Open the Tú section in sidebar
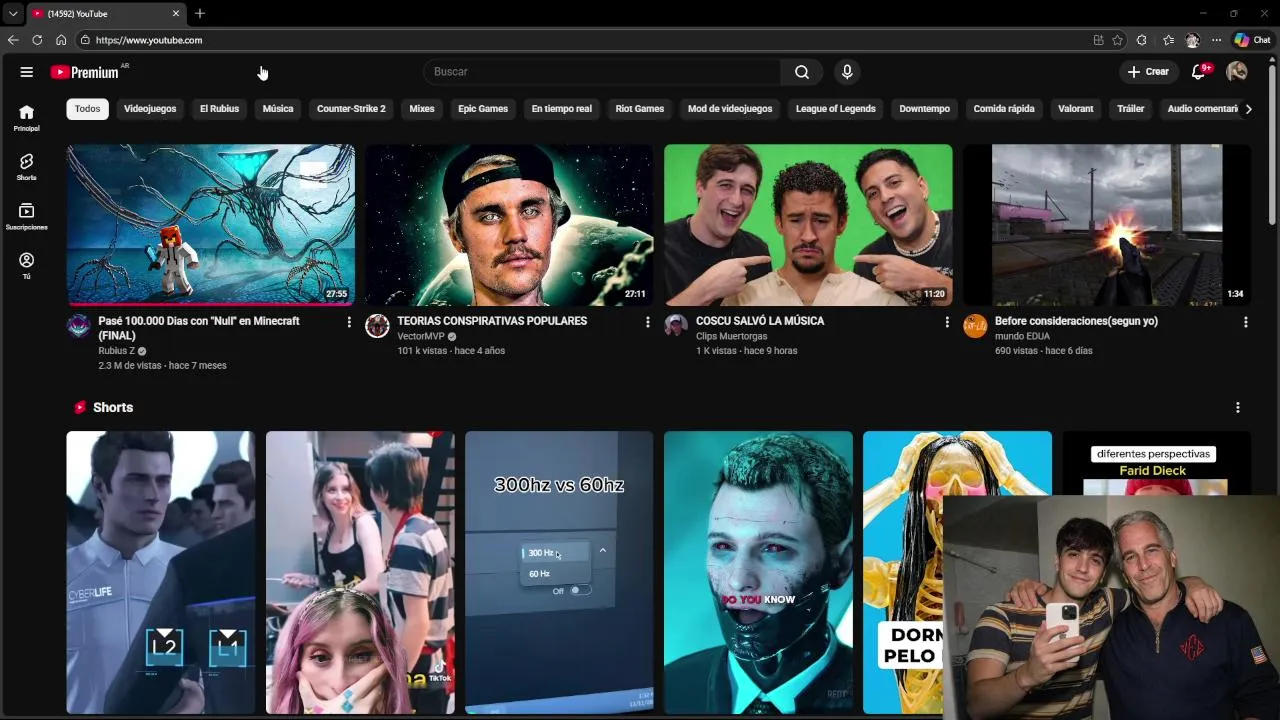 point(27,265)
